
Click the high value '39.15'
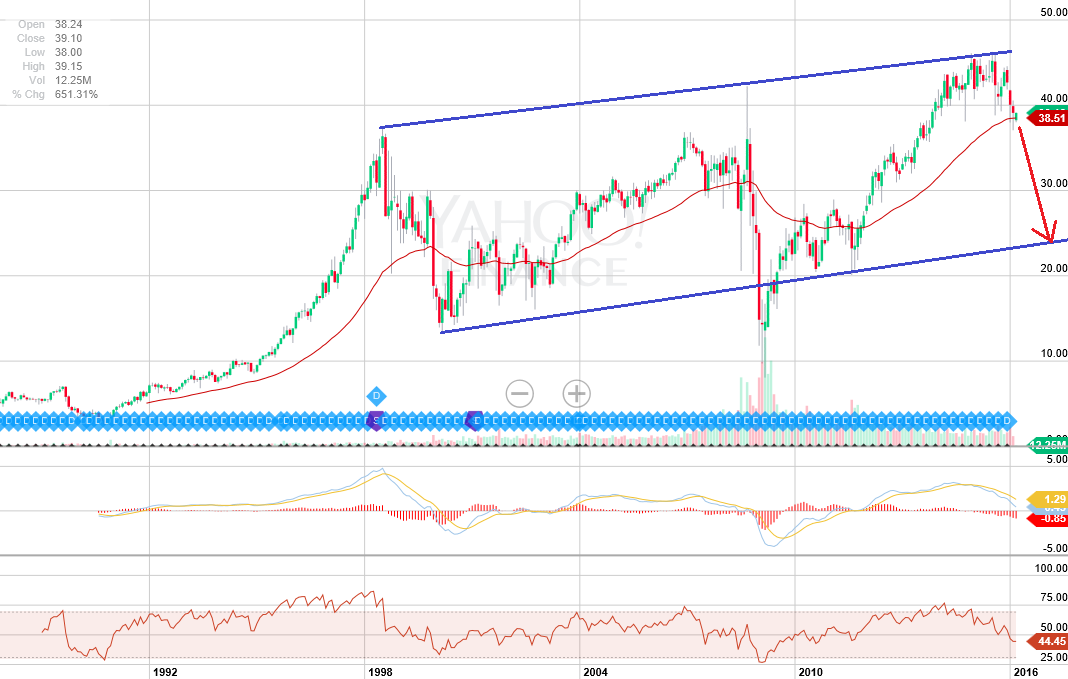[x=69, y=66]
